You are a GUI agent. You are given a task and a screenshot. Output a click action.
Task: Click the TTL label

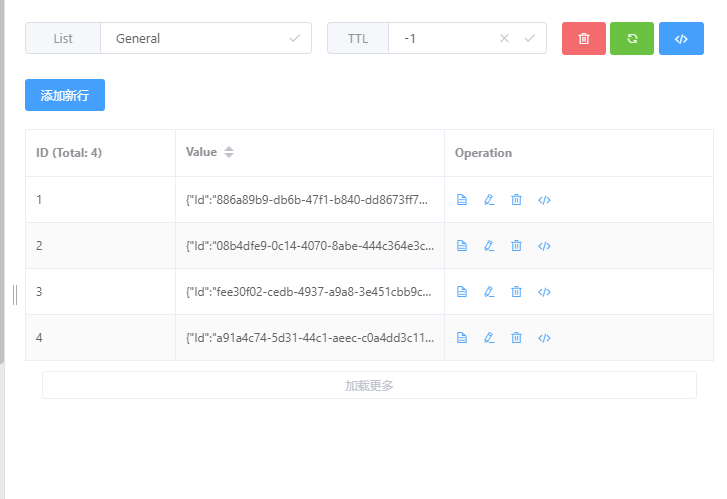point(358,38)
